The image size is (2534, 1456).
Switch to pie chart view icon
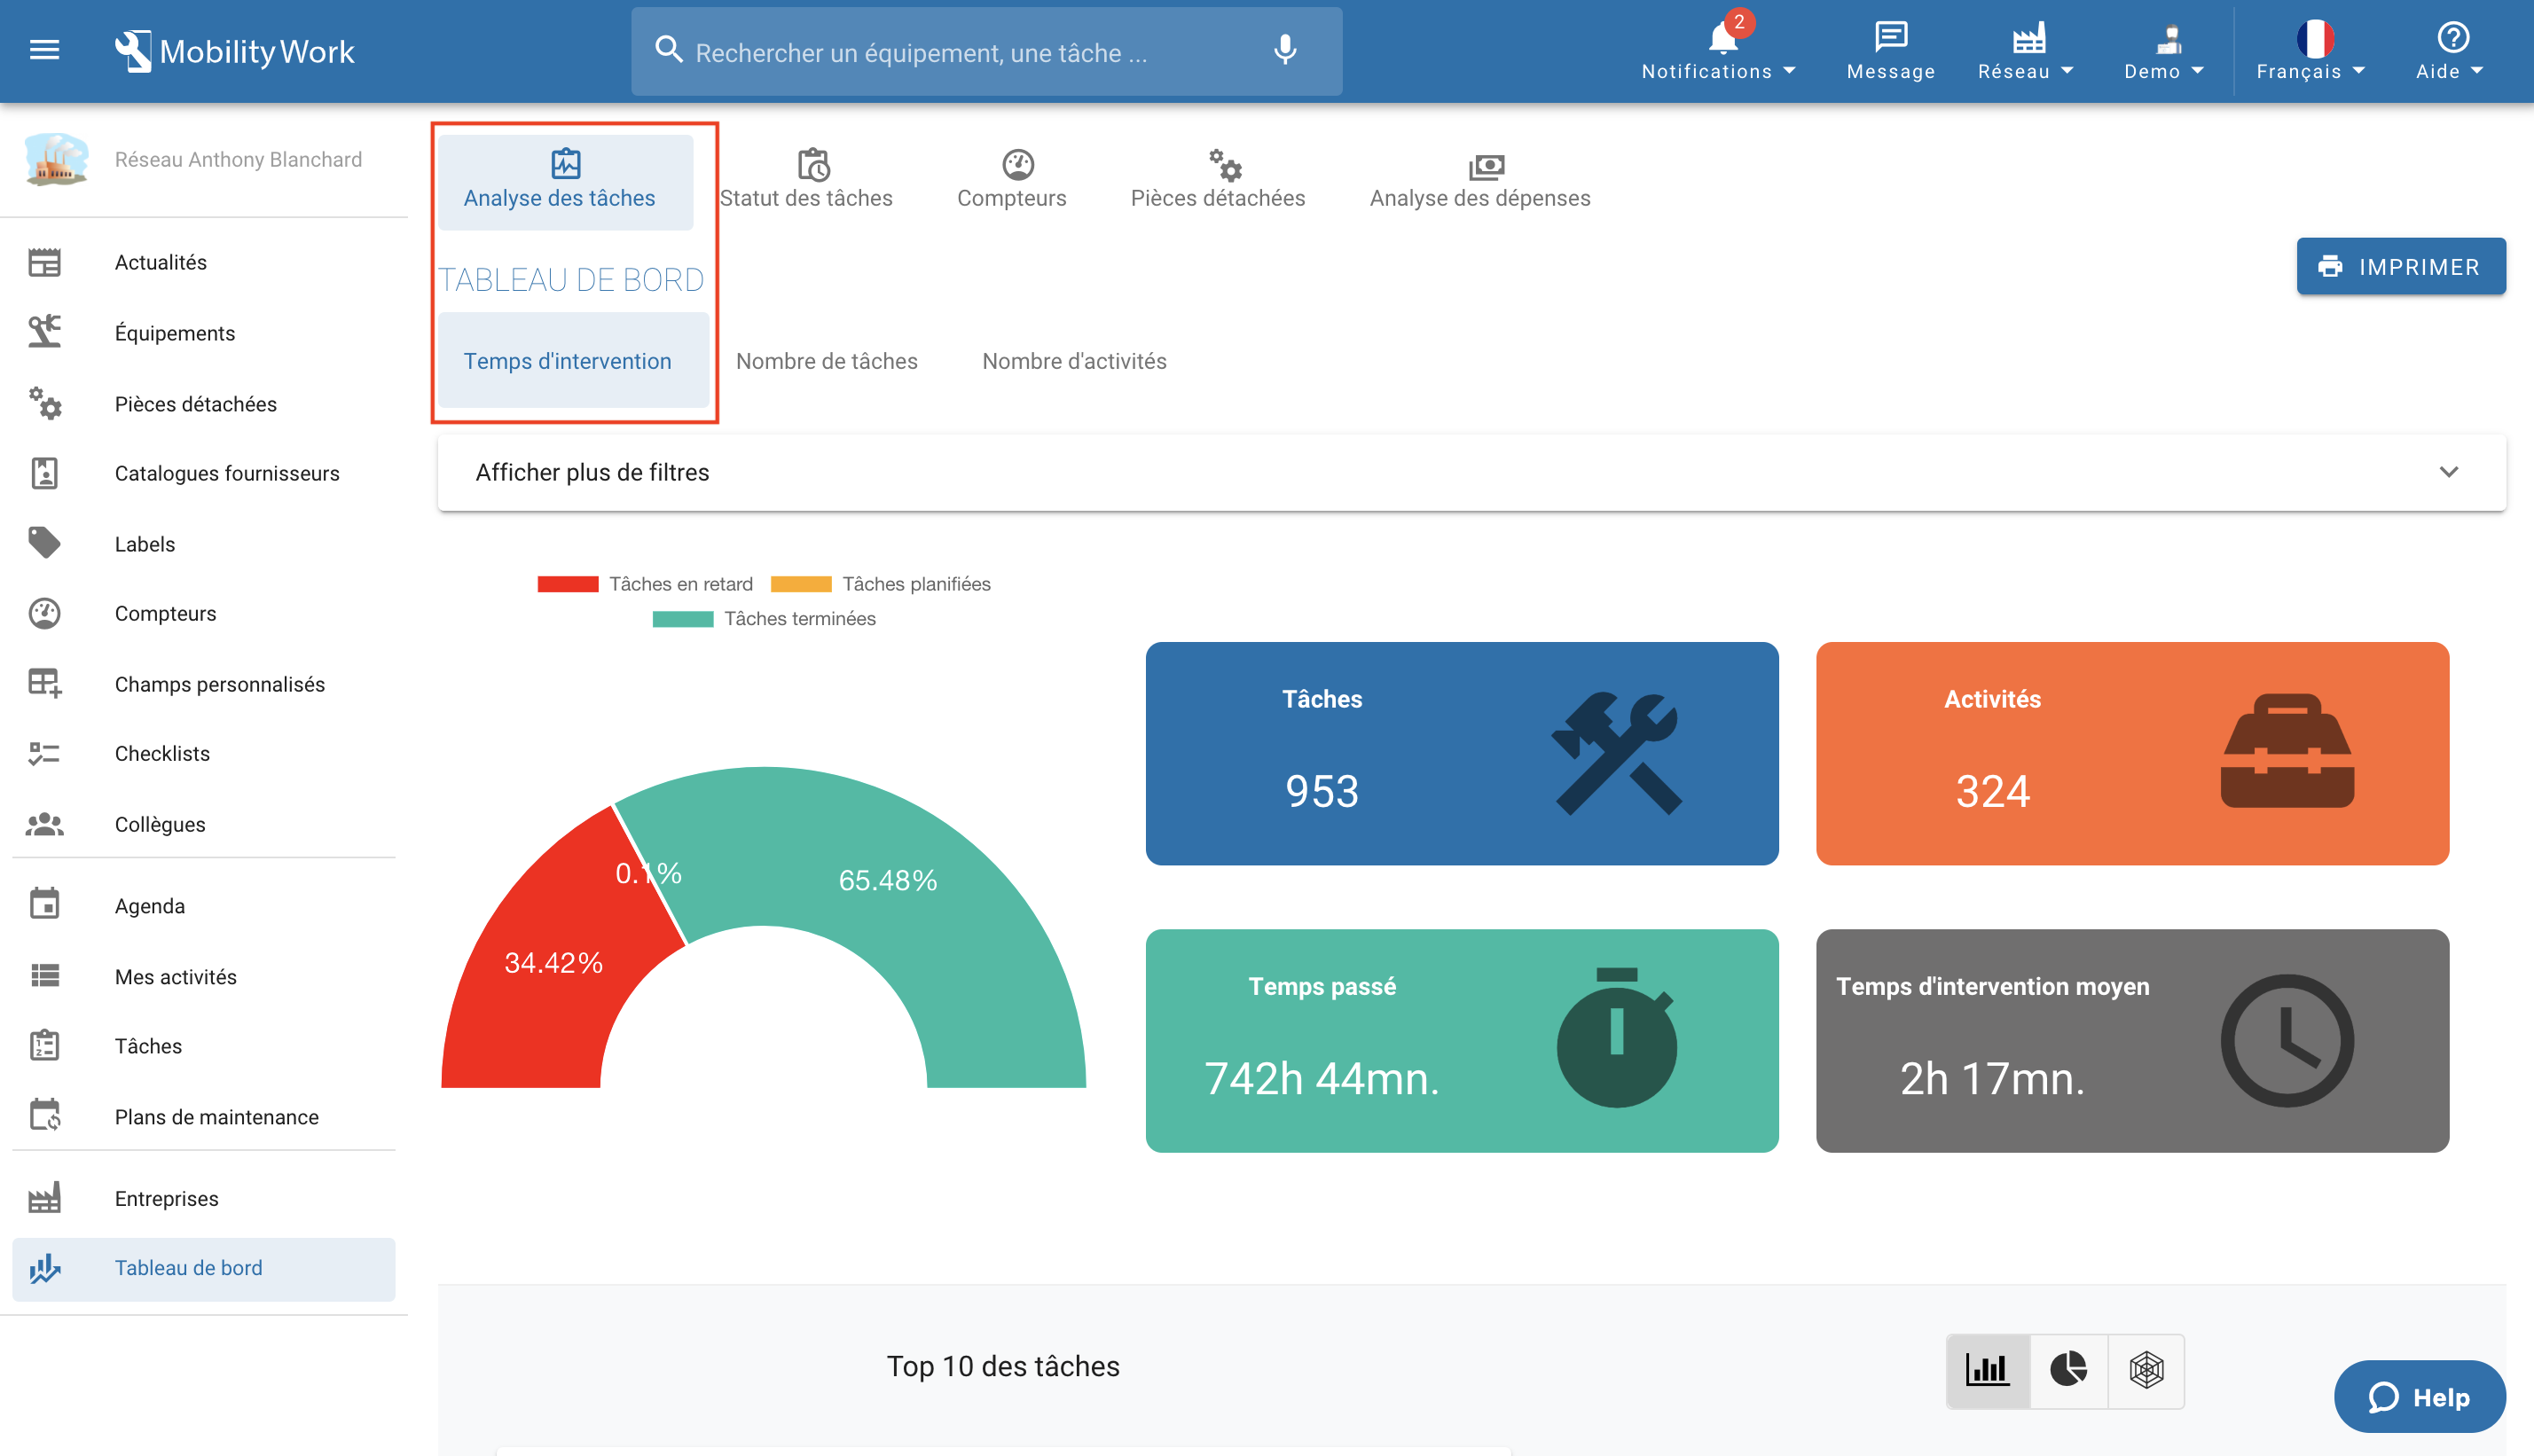pyautogui.click(x=2068, y=1369)
